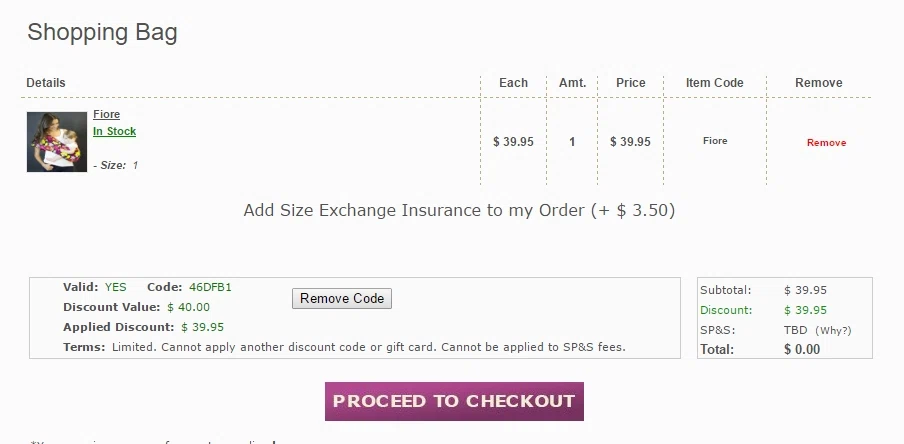The image size is (904, 444).
Task: Click the Remove Code button
Action: tap(342, 299)
